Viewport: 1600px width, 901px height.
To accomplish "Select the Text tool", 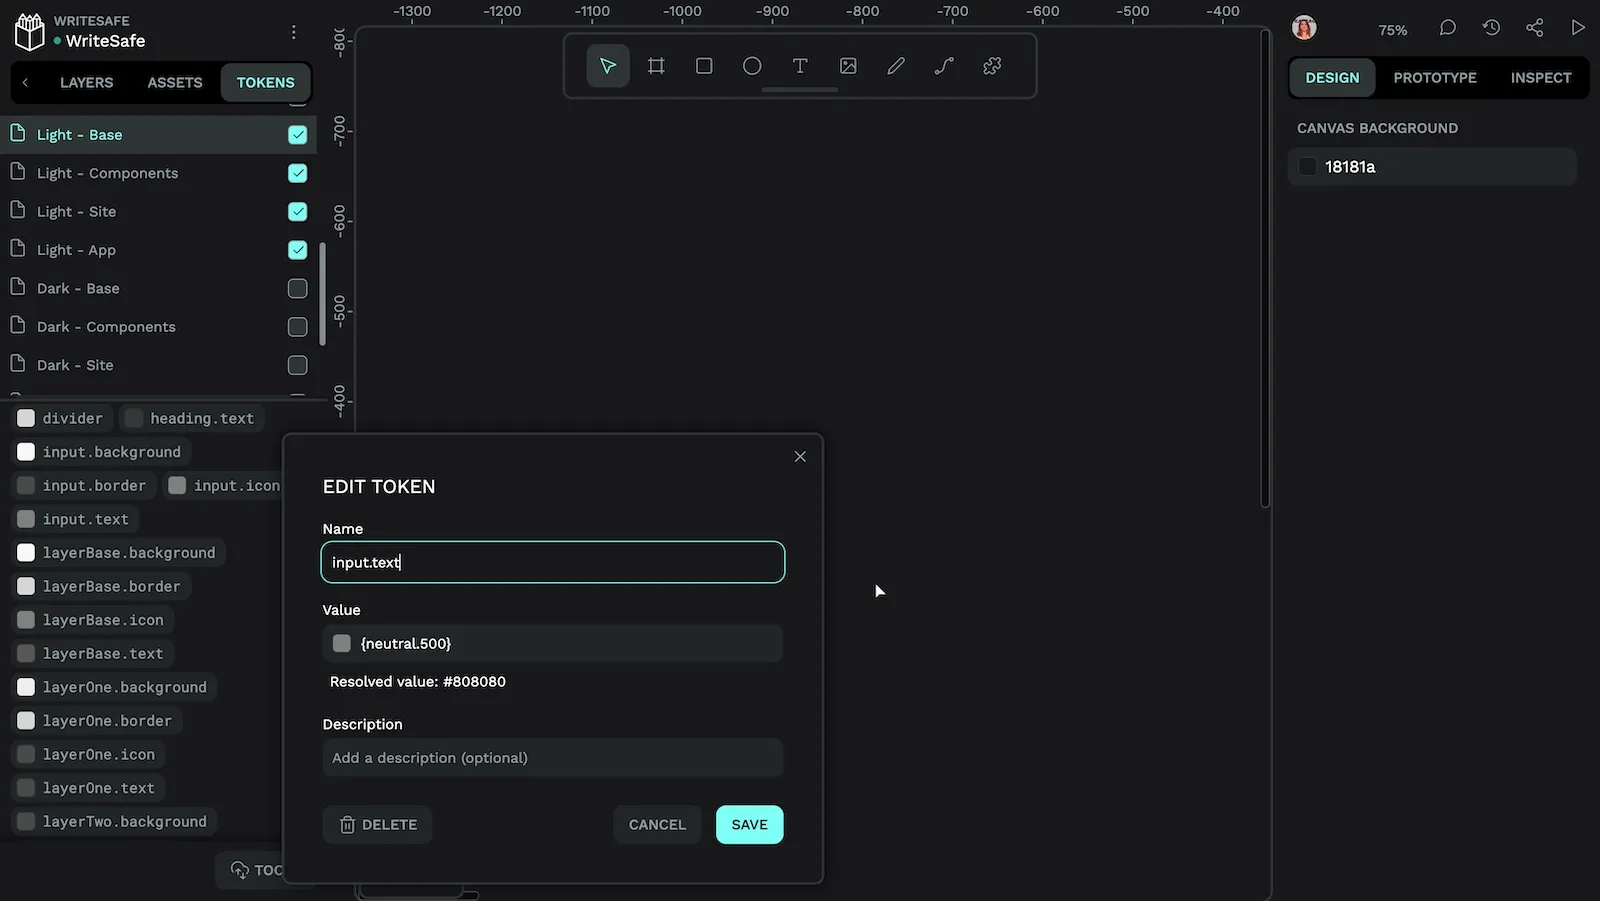I will (800, 66).
